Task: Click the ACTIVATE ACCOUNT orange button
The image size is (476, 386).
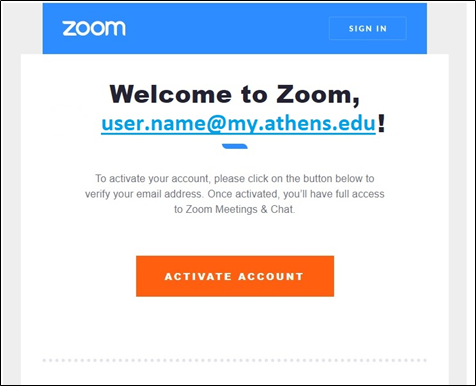Action: click(x=235, y=276)
